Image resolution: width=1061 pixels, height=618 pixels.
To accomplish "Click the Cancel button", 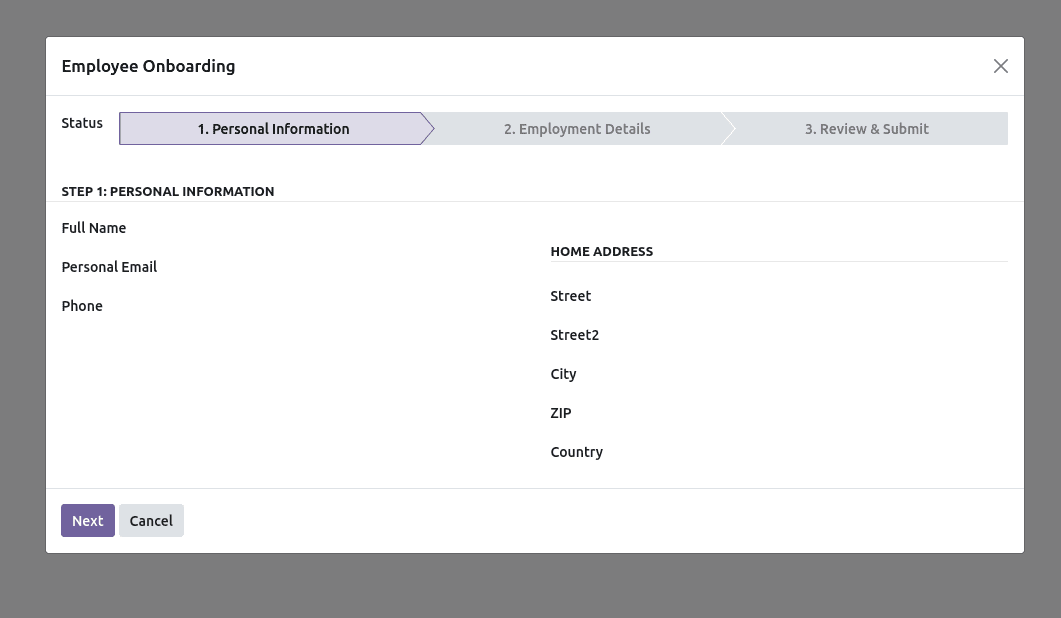I will (x=151, y=520).
